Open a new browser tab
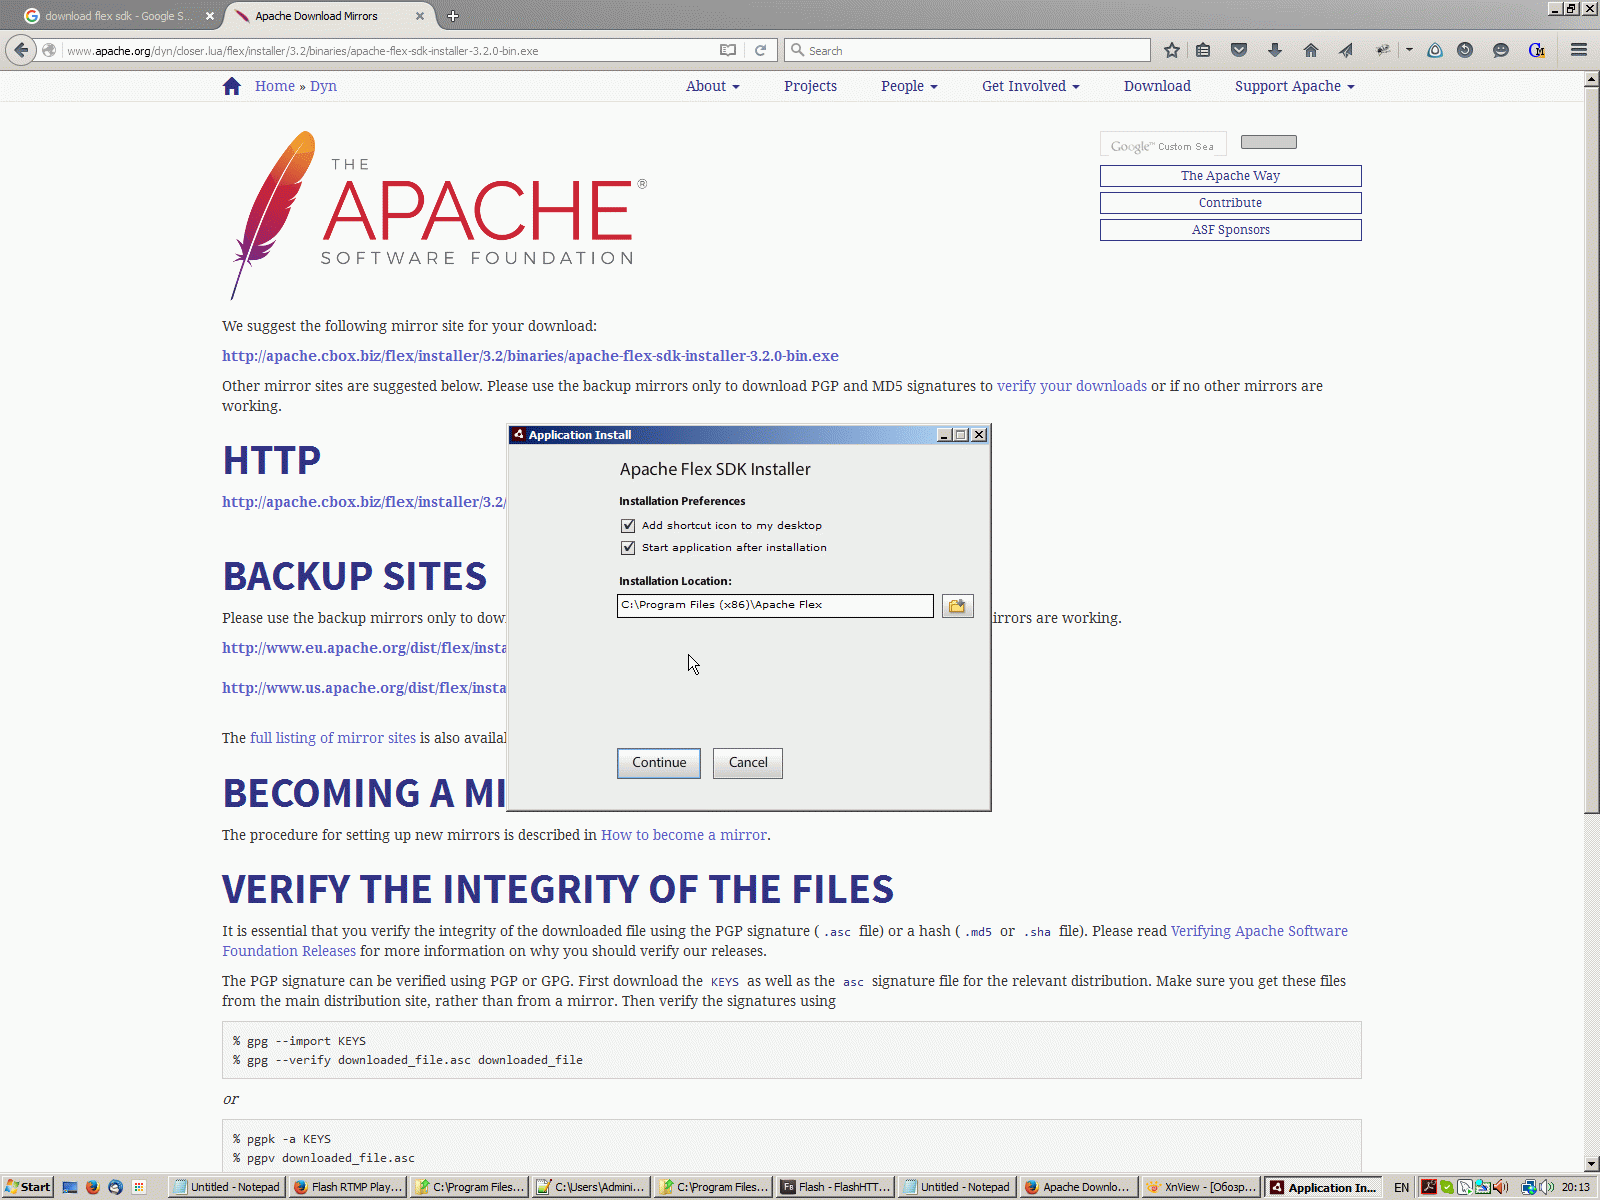Viewport: 1600px width, 1200px height. pyautogui.click(x=453, y=16)
